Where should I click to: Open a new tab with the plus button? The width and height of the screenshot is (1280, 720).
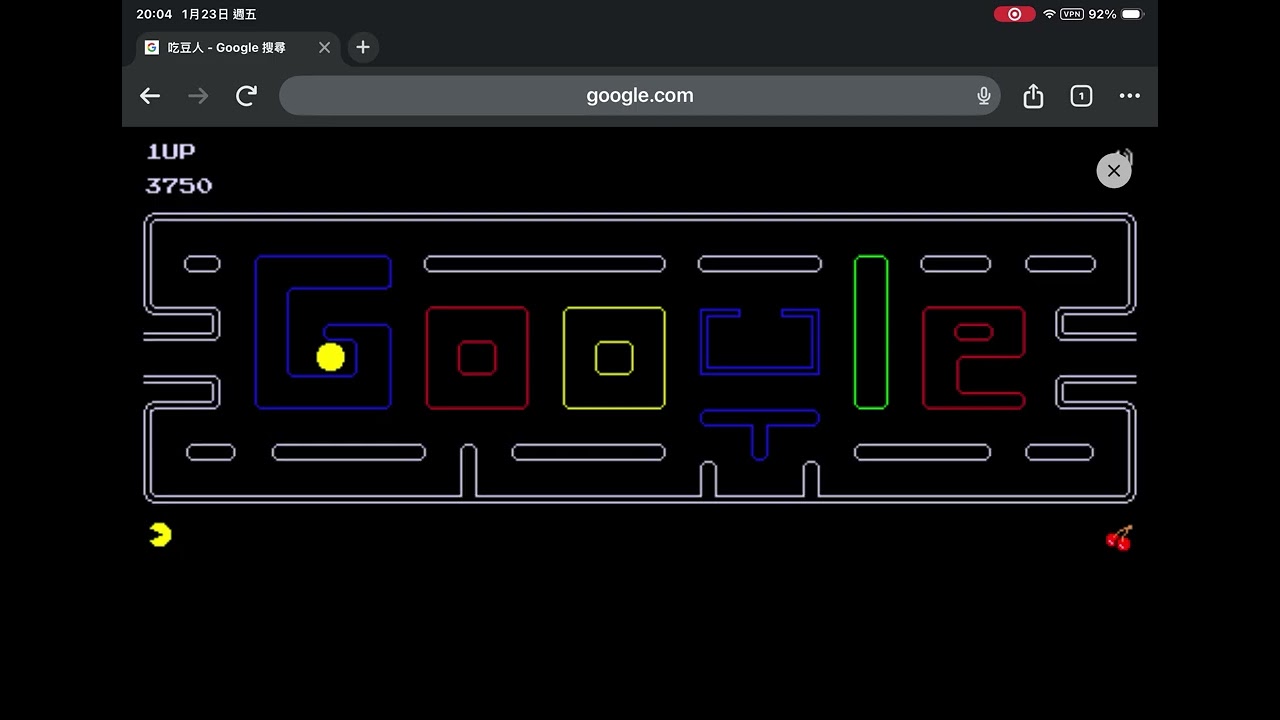pyautogui.click(x=363, y=47)
